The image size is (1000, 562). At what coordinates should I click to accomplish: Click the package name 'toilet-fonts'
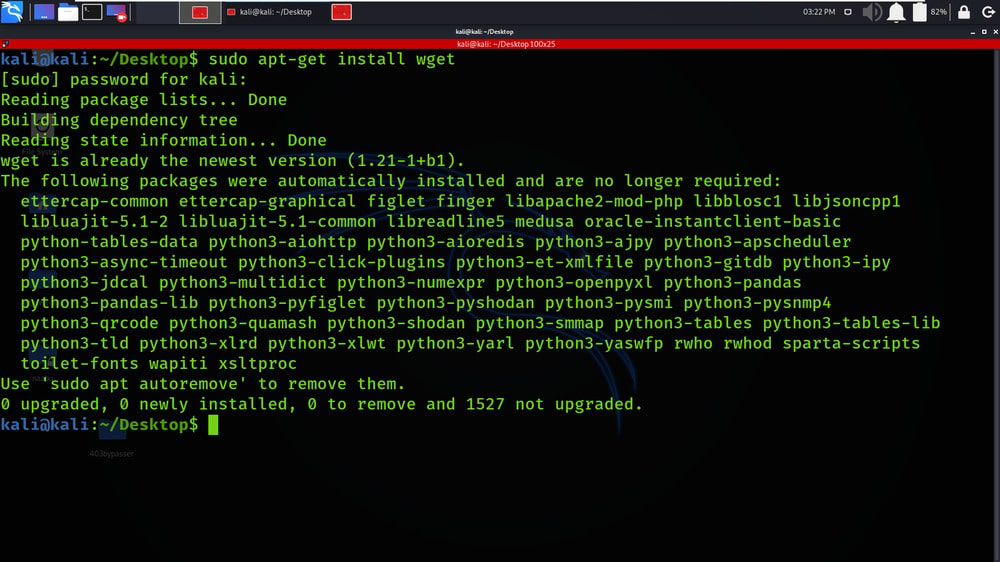[79, 364]
